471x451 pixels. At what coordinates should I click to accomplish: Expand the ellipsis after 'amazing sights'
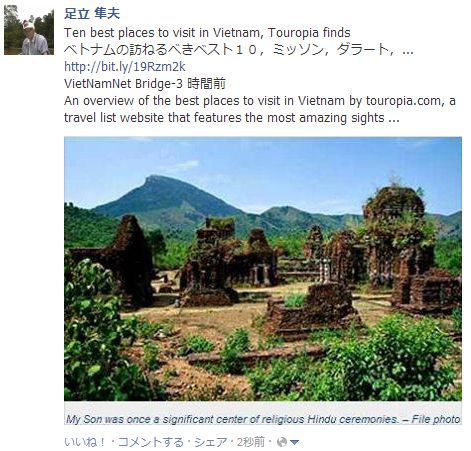point(394,120)
